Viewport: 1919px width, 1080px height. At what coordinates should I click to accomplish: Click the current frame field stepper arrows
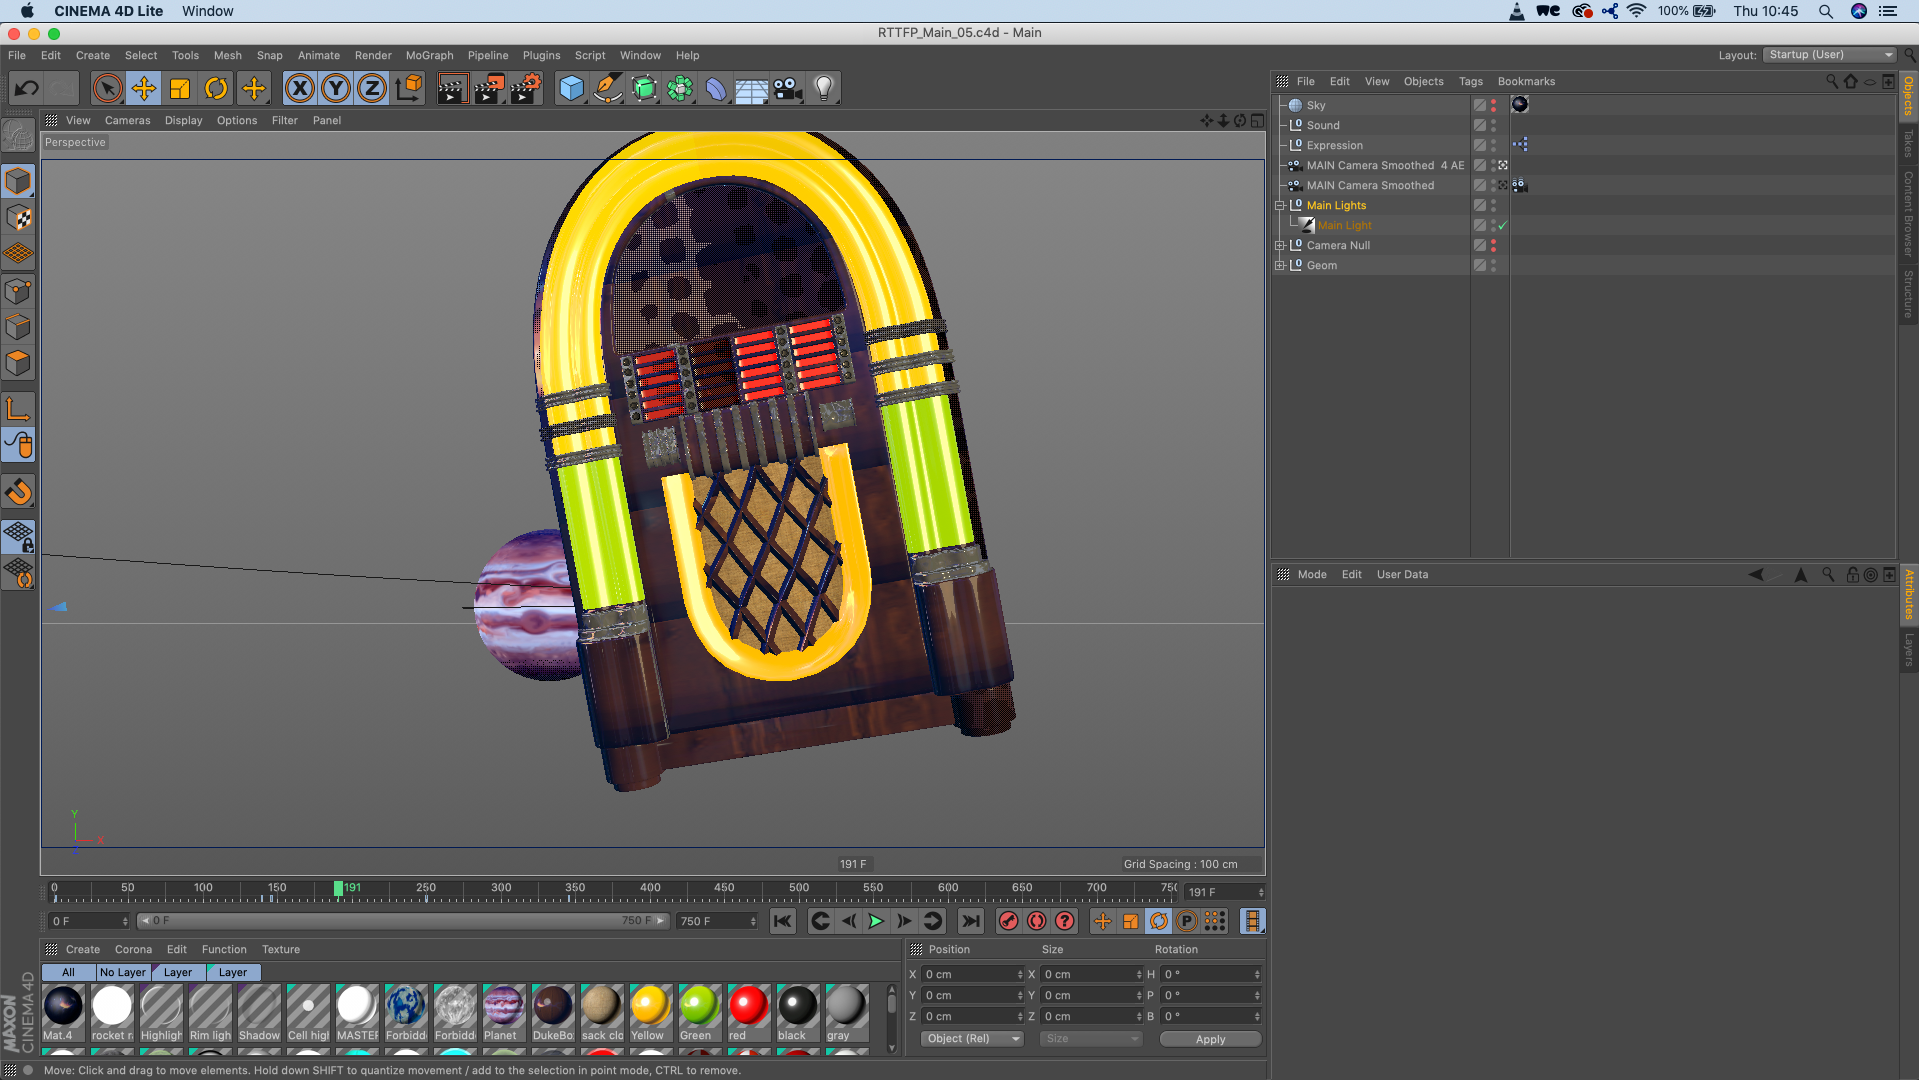[1261, 892]
